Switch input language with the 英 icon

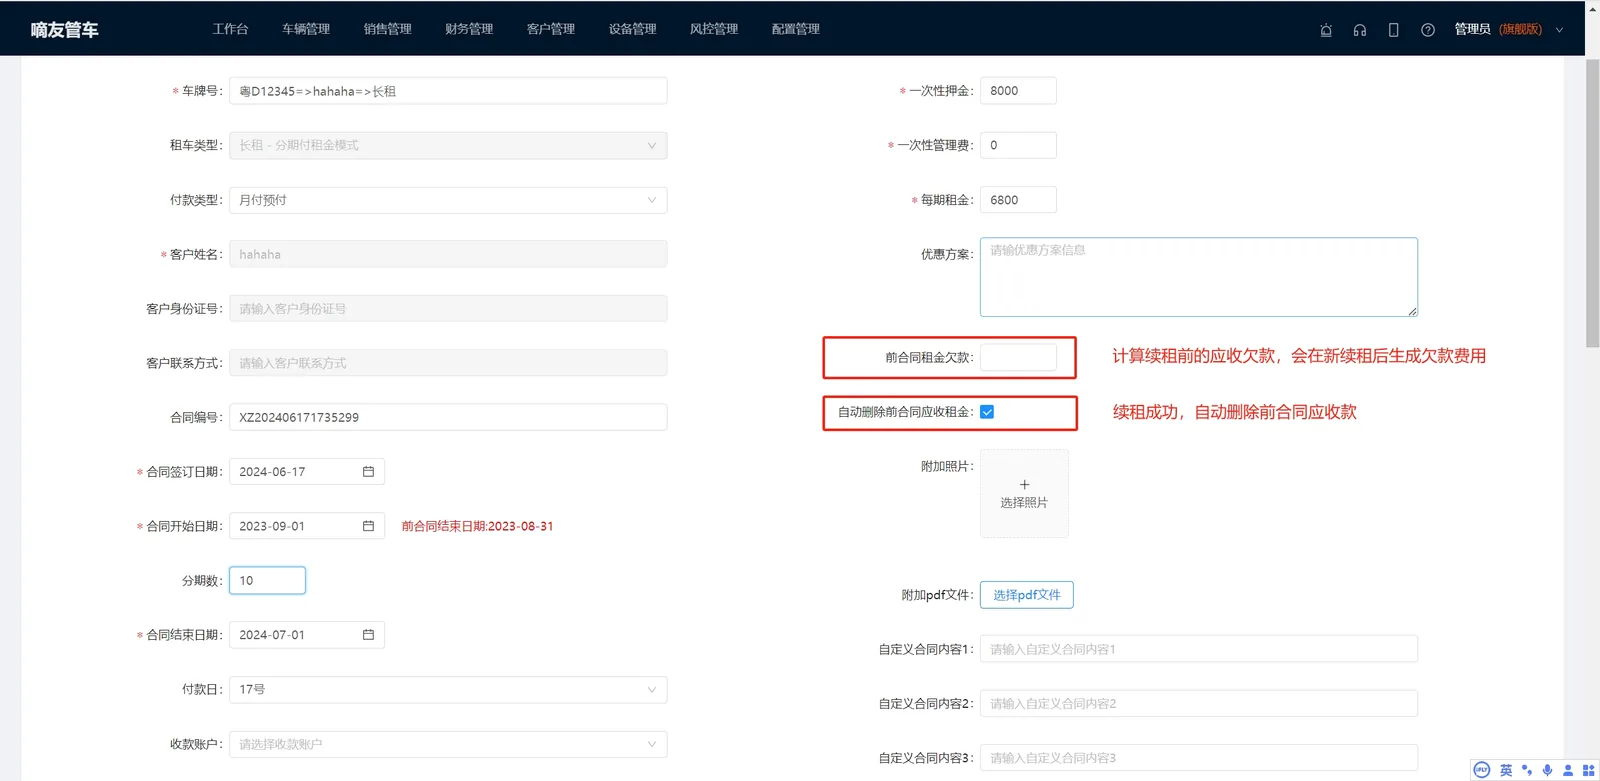(x=1506, y=770)
